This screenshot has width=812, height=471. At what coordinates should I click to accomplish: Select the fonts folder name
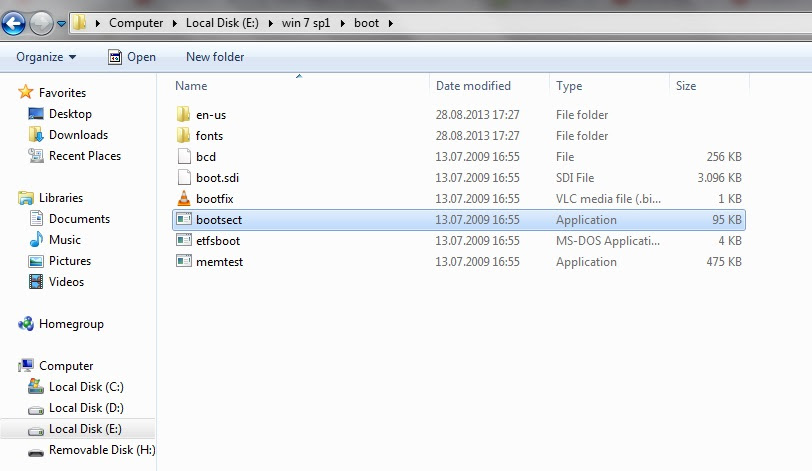(209, 136)
